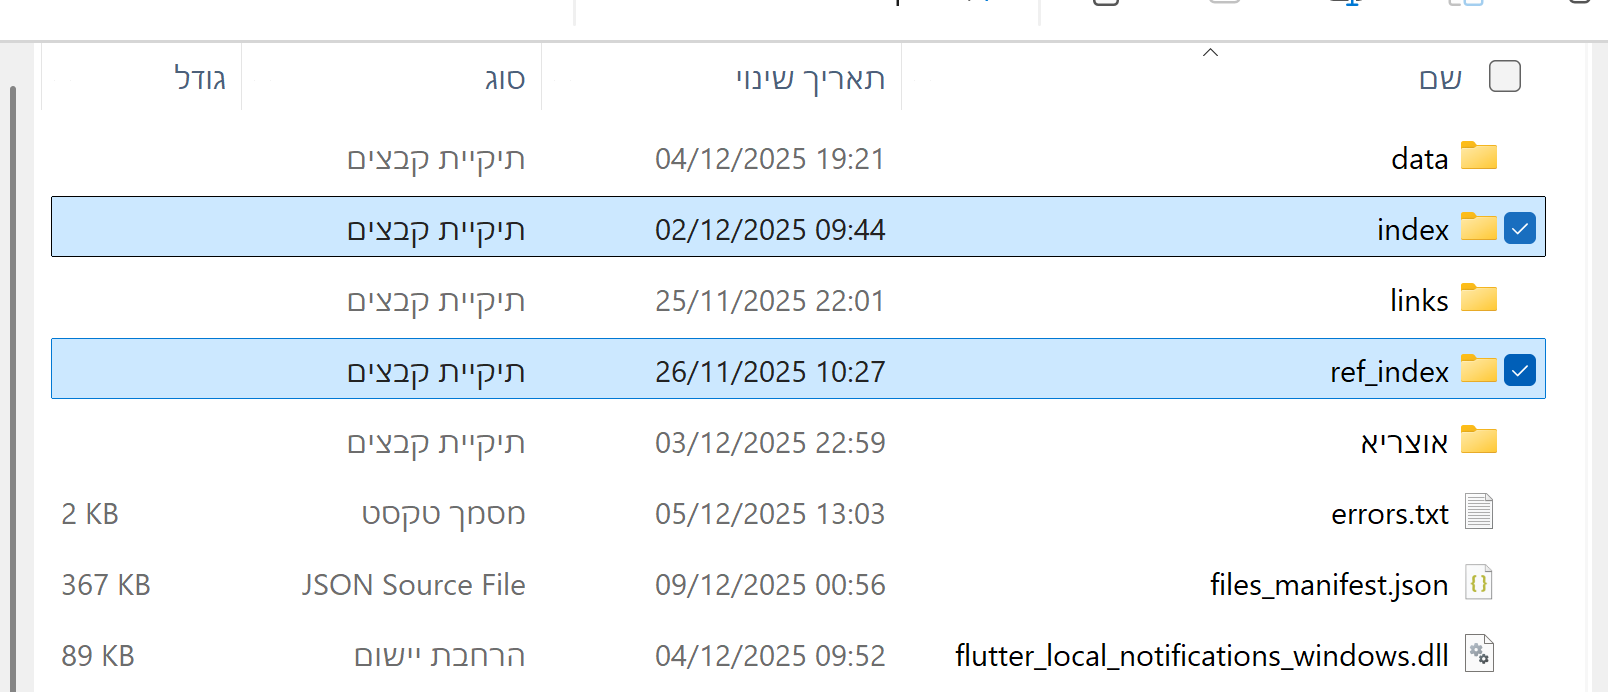Viewport: 1608px width, 692px height.
Task: Select the files_manifest.json row
Action: coord(1327,584)
